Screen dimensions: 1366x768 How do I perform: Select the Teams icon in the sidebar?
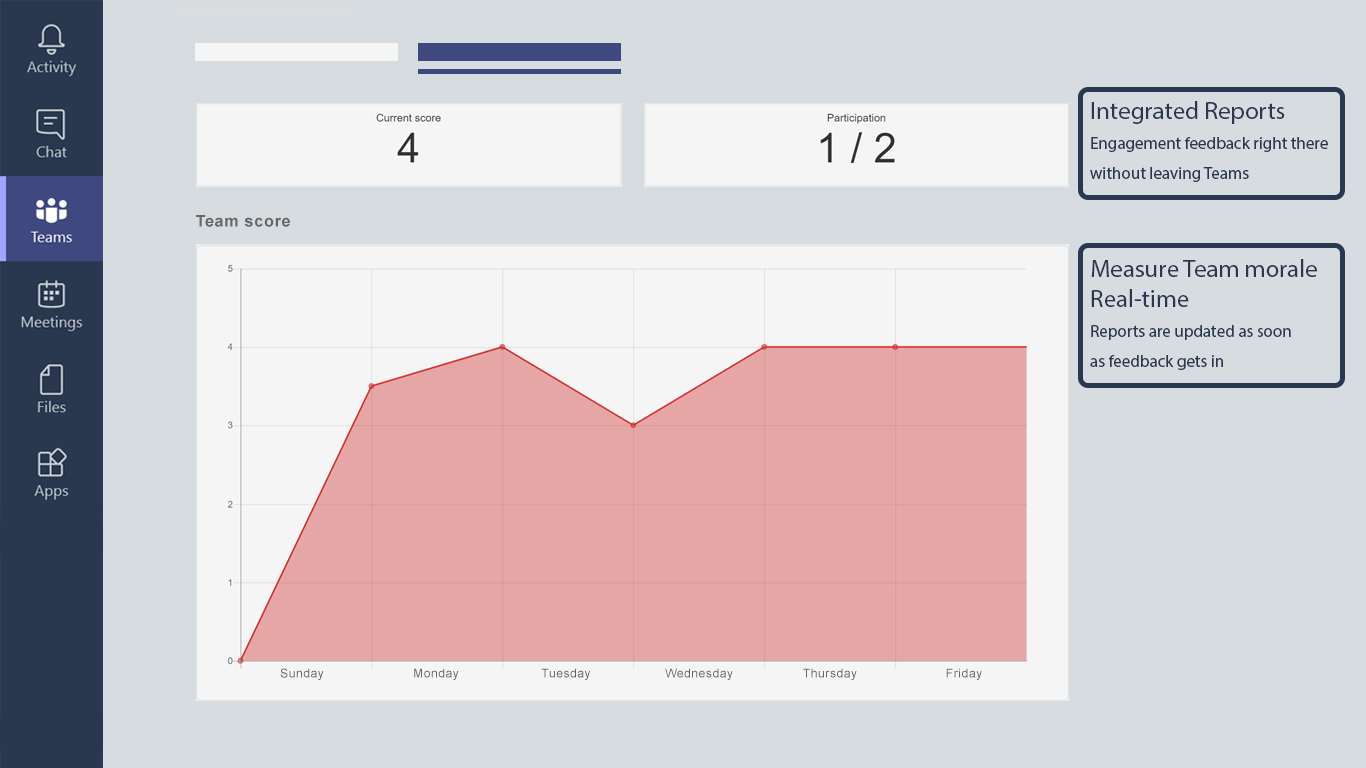[x=51, y=219]
